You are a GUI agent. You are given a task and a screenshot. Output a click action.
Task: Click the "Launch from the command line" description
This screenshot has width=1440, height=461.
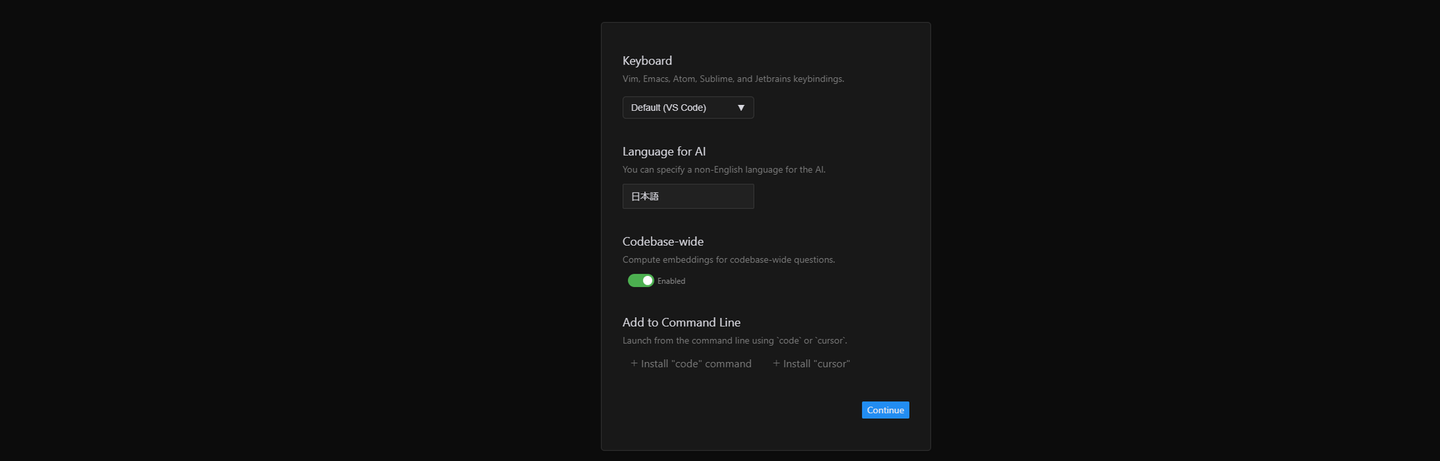point(735,341)
